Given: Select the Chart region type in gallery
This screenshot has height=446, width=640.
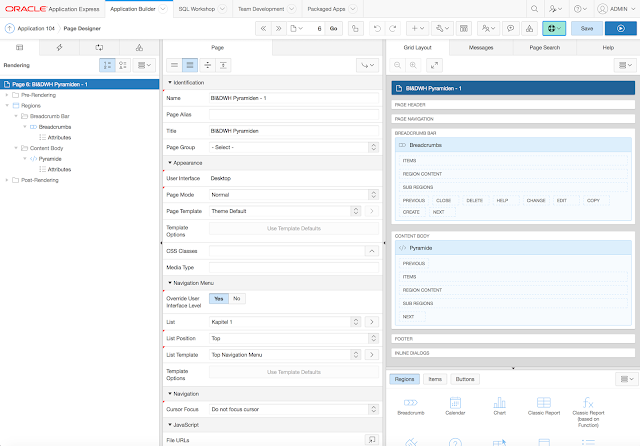Looking at the screenshot, I should coord(500,406).
